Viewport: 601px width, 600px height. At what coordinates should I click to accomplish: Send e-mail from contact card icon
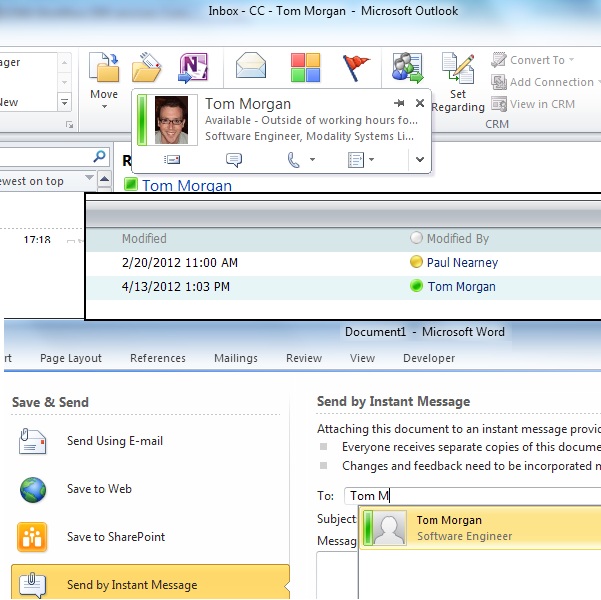172,159
